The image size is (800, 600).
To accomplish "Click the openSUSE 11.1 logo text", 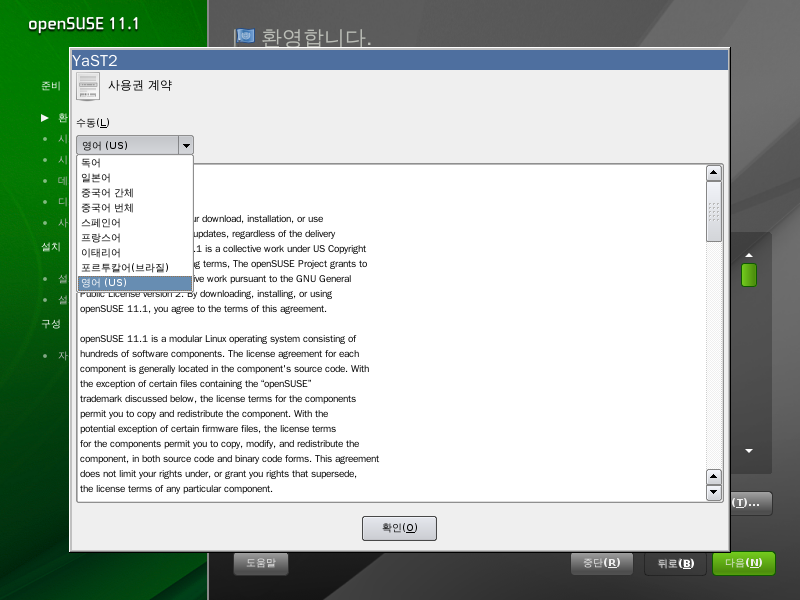I will 83,24.
